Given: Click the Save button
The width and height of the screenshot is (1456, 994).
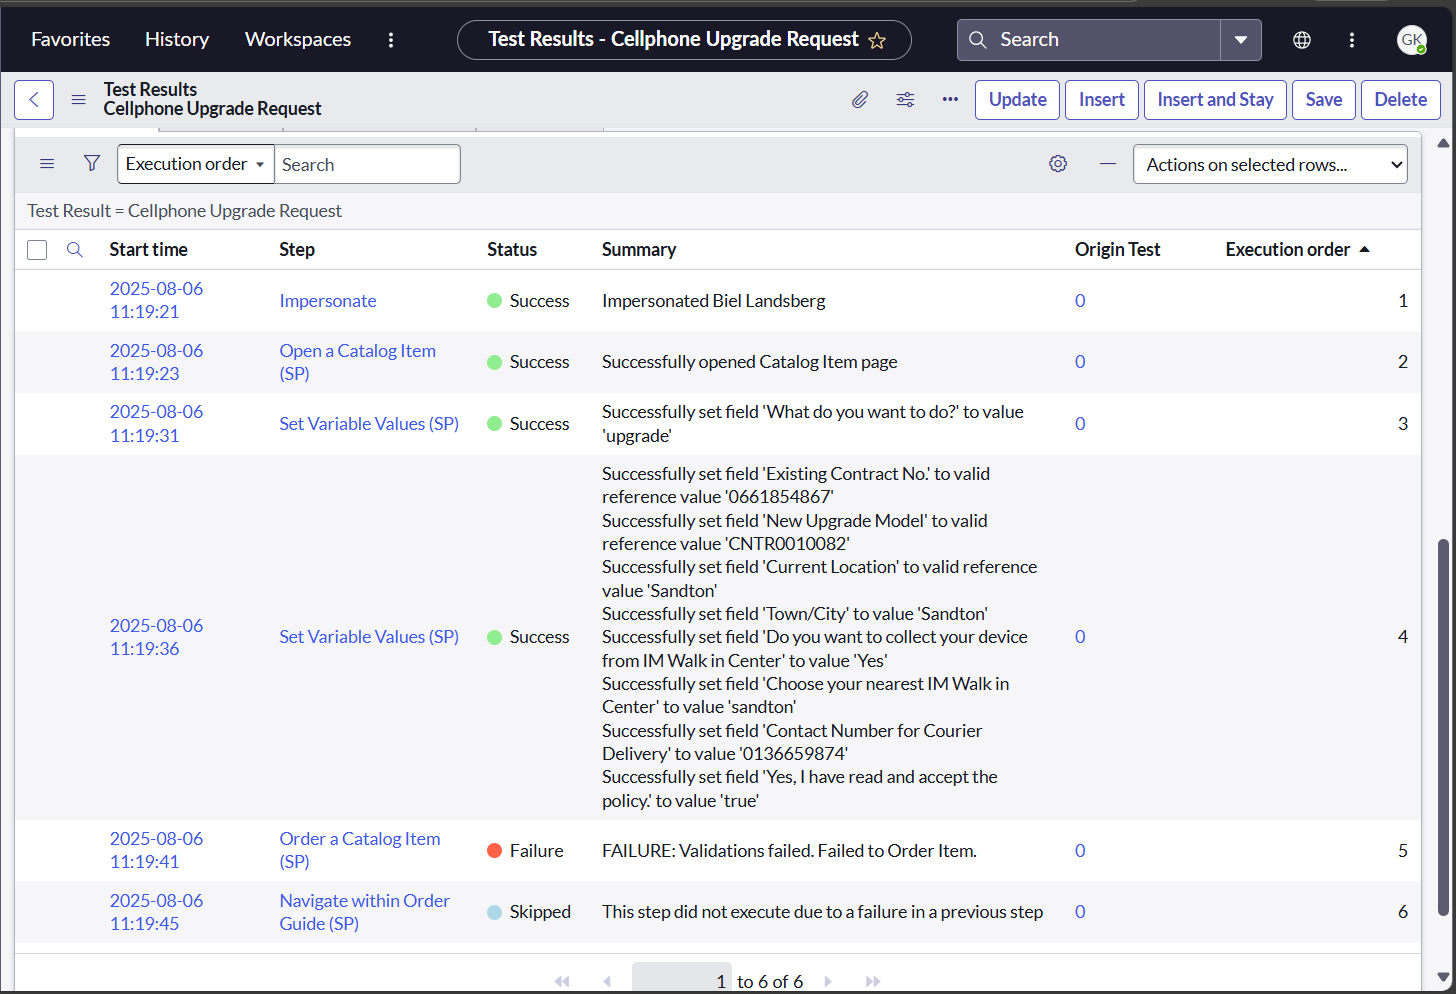Looking at the screenshot, I should point(1324,100).
